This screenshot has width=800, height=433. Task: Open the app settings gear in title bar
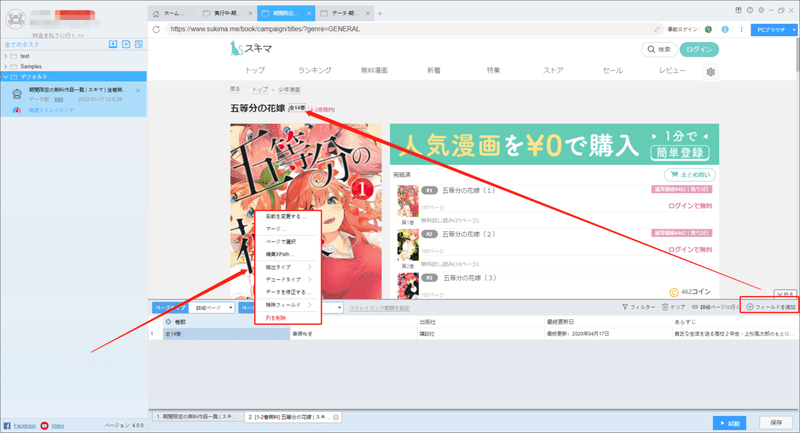pos(761,10)
